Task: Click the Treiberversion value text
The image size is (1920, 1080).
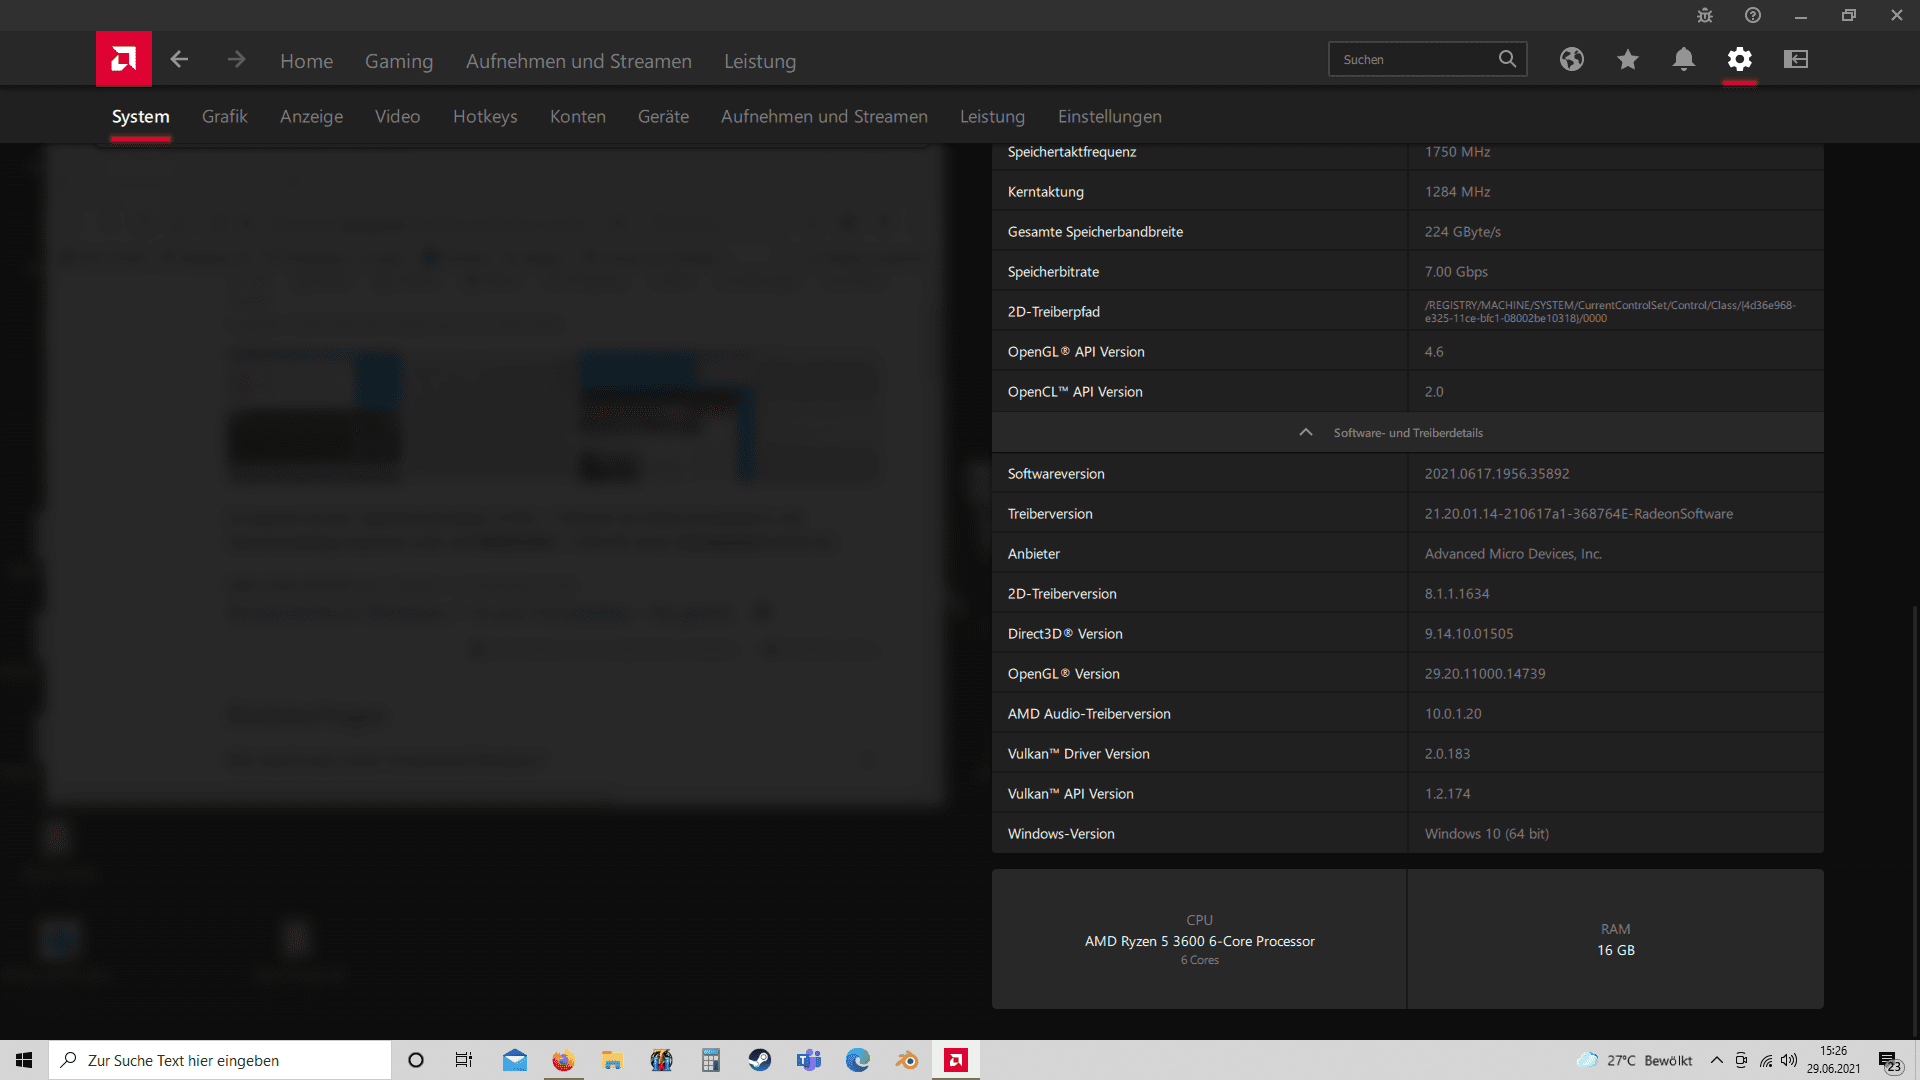Action: click(1578, 513)
